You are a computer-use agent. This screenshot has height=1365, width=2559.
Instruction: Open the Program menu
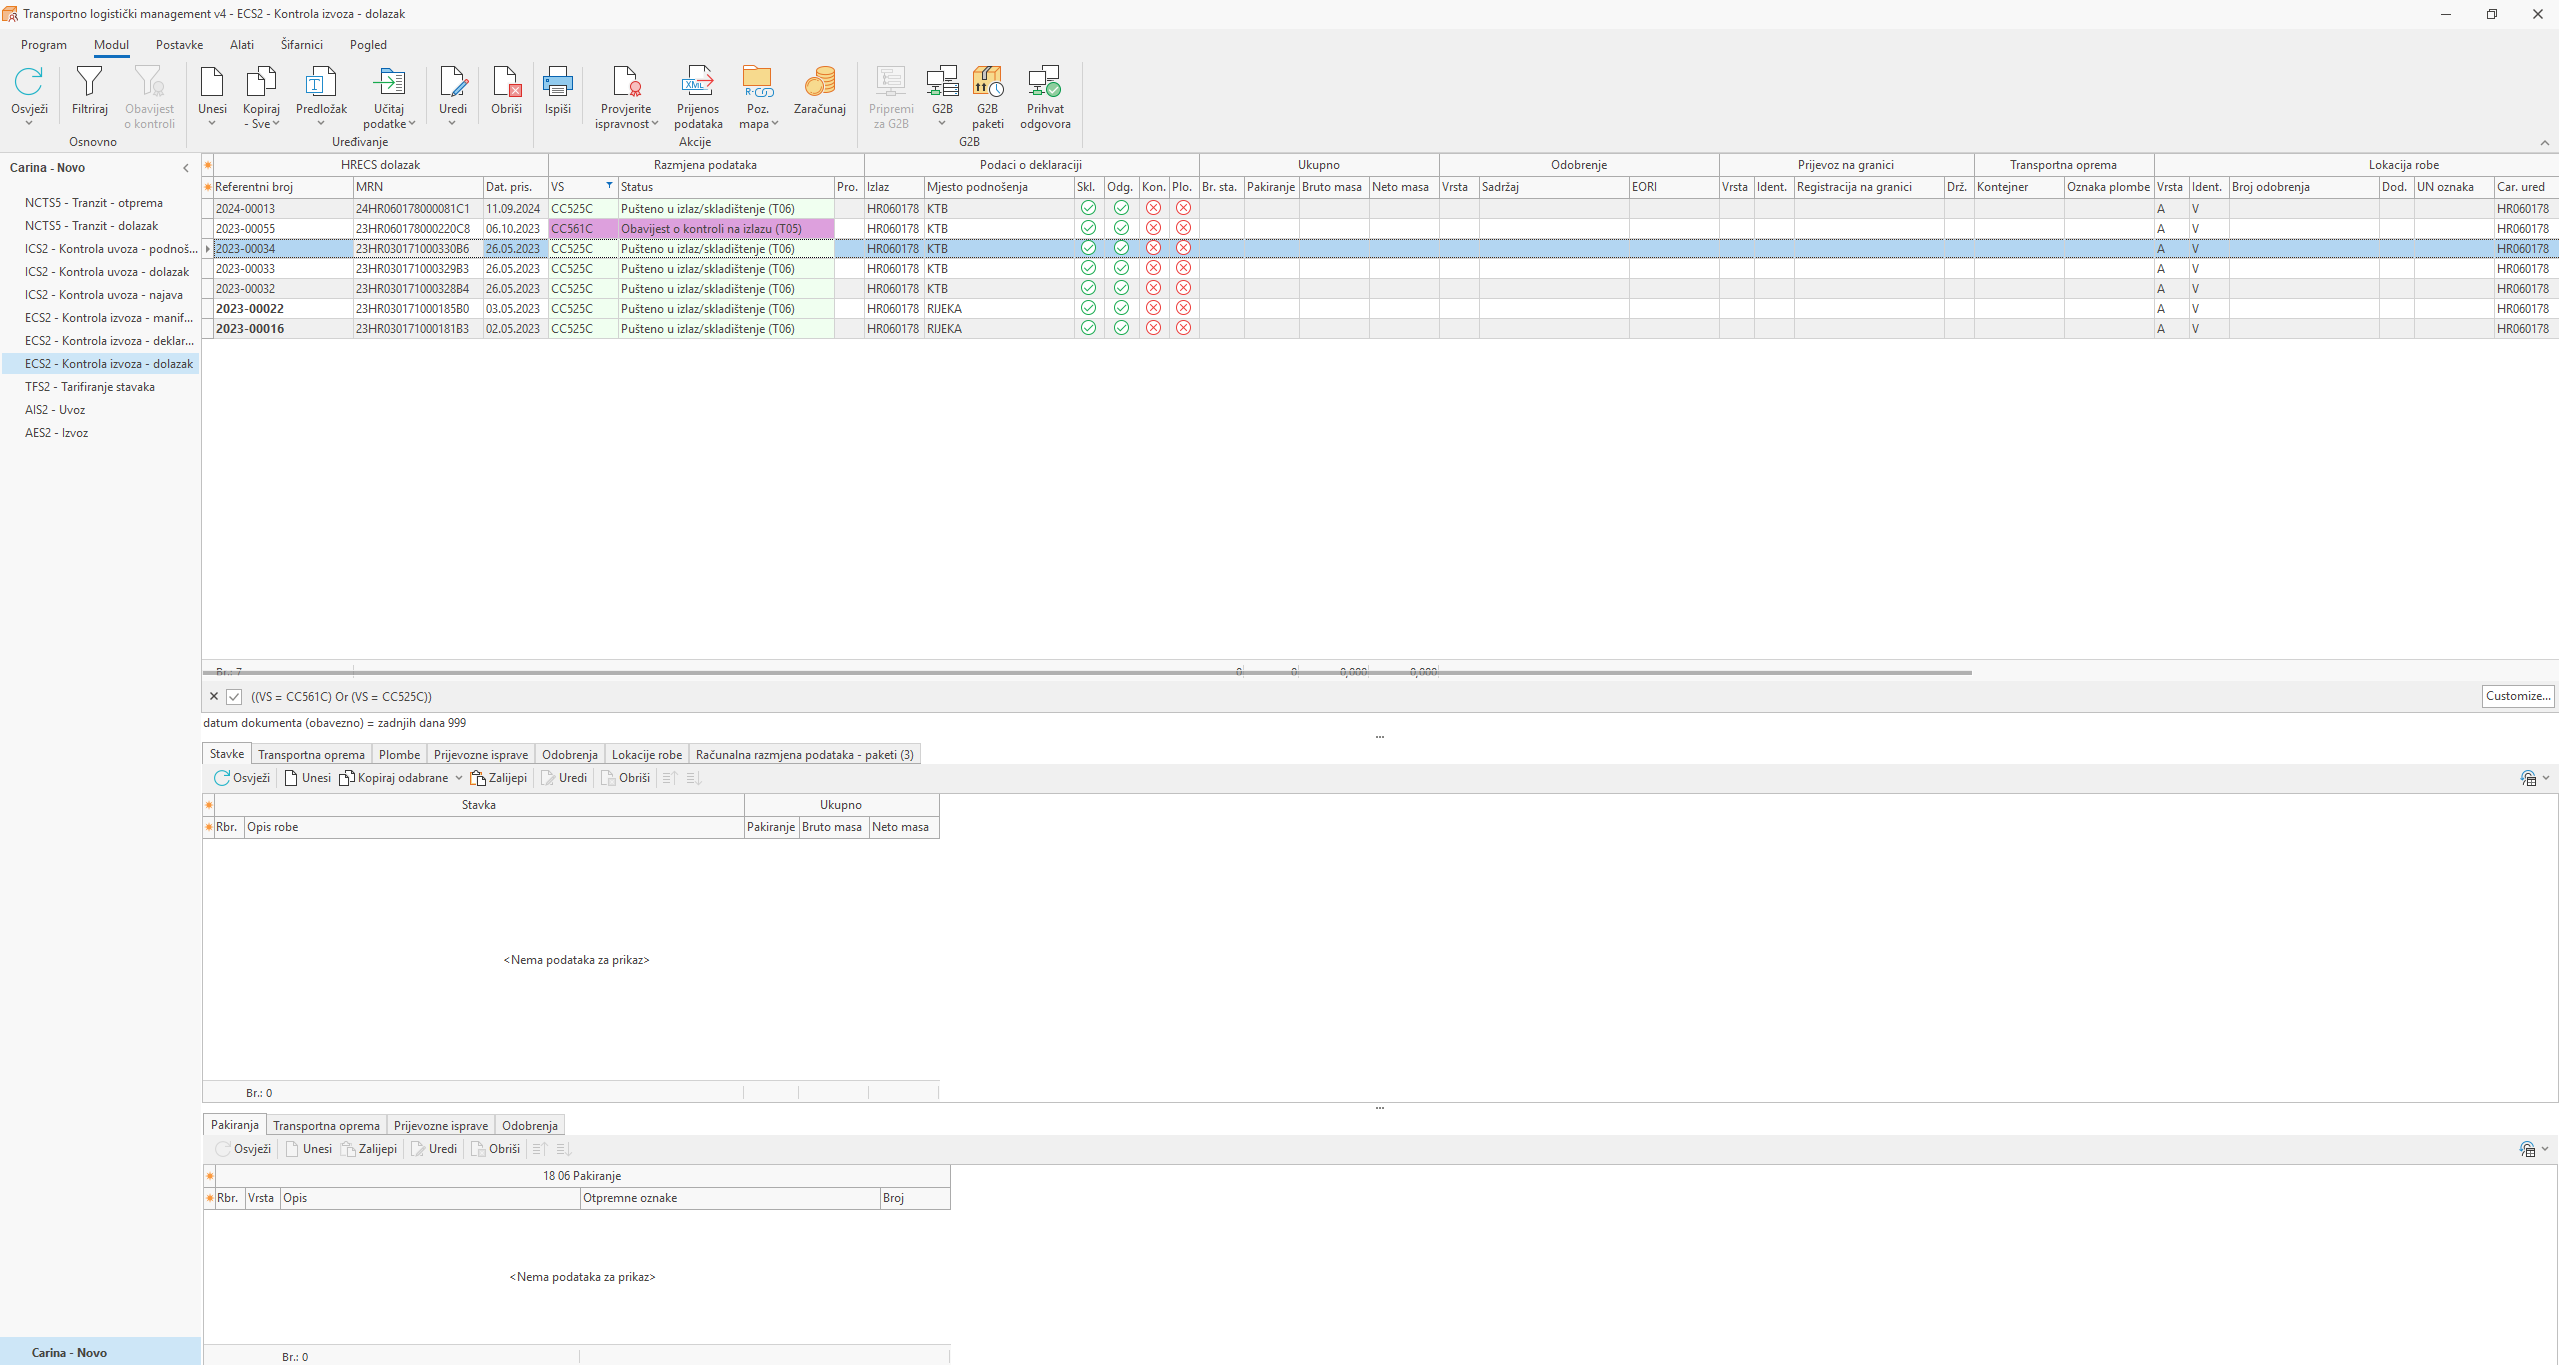click(x=44, y=45)
